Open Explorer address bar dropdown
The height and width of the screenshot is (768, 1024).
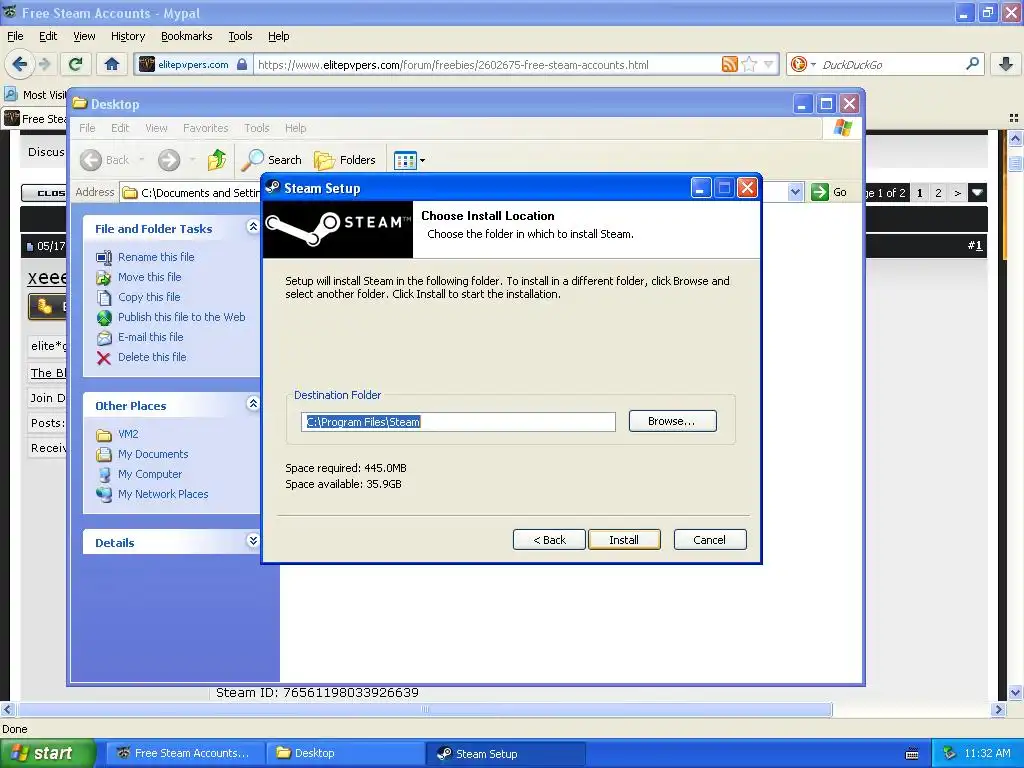pos(795,192)
